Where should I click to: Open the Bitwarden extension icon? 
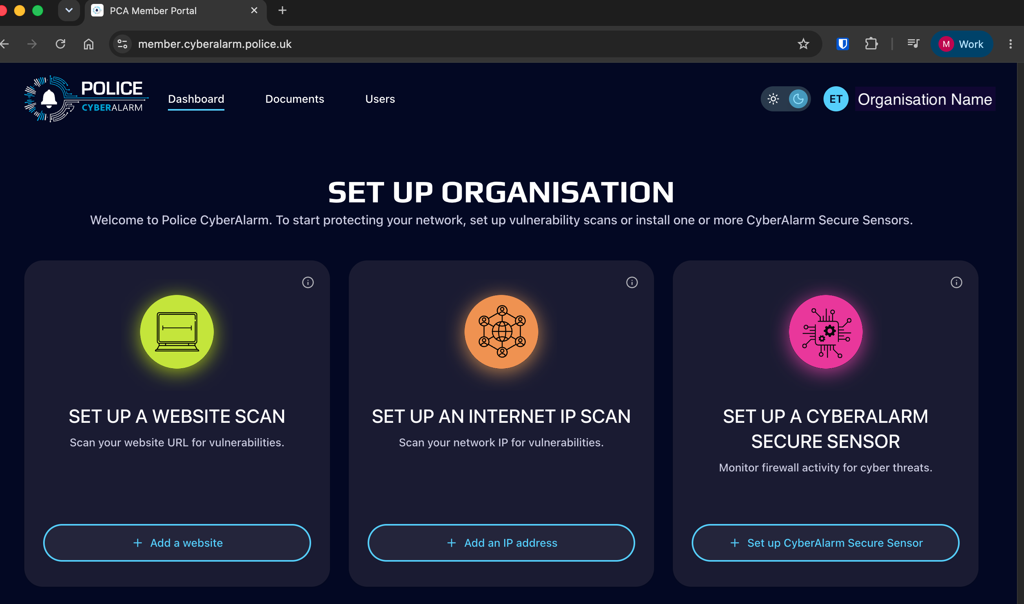[x=842, y=44]
